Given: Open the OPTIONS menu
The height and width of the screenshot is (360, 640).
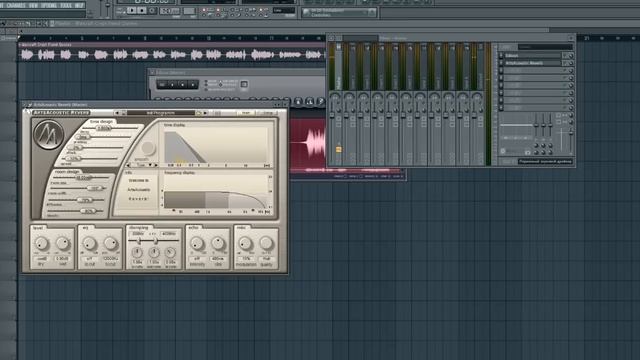Looking at the screenshot, I should (x=49, y=6).
